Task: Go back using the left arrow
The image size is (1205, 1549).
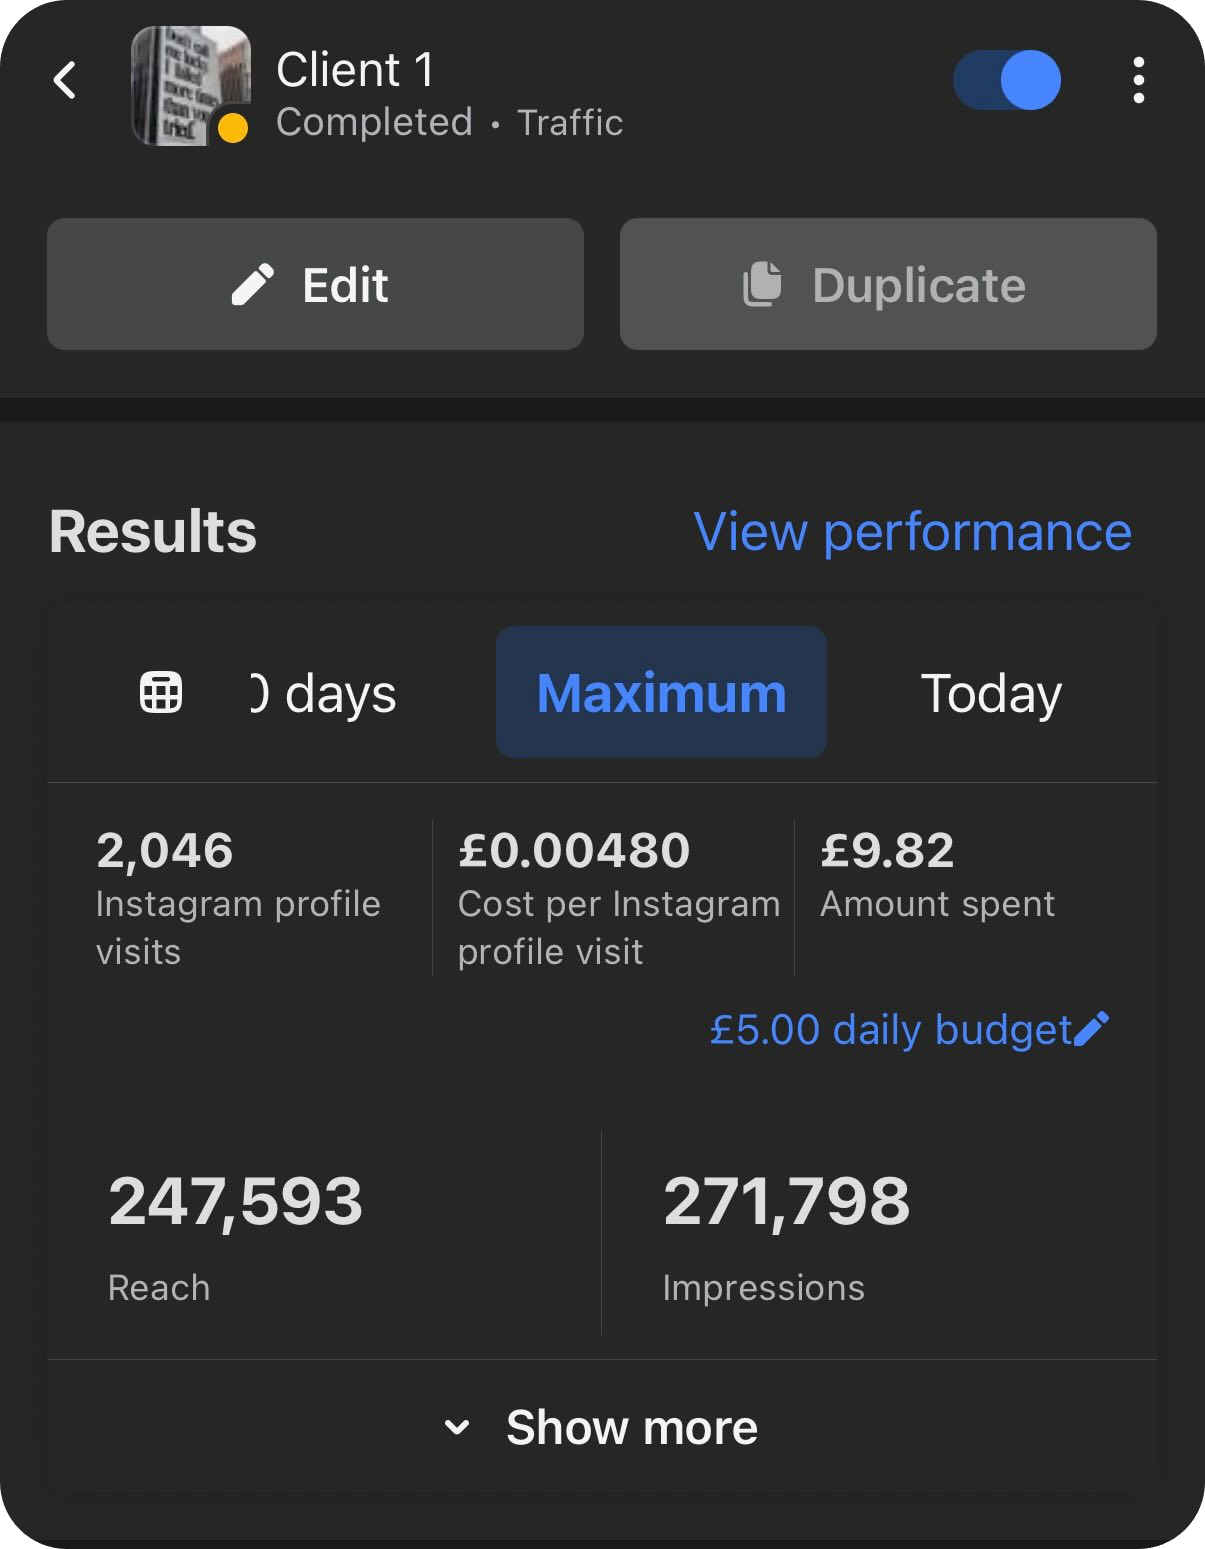Action: pyautogui.click(x=65, y=81)
